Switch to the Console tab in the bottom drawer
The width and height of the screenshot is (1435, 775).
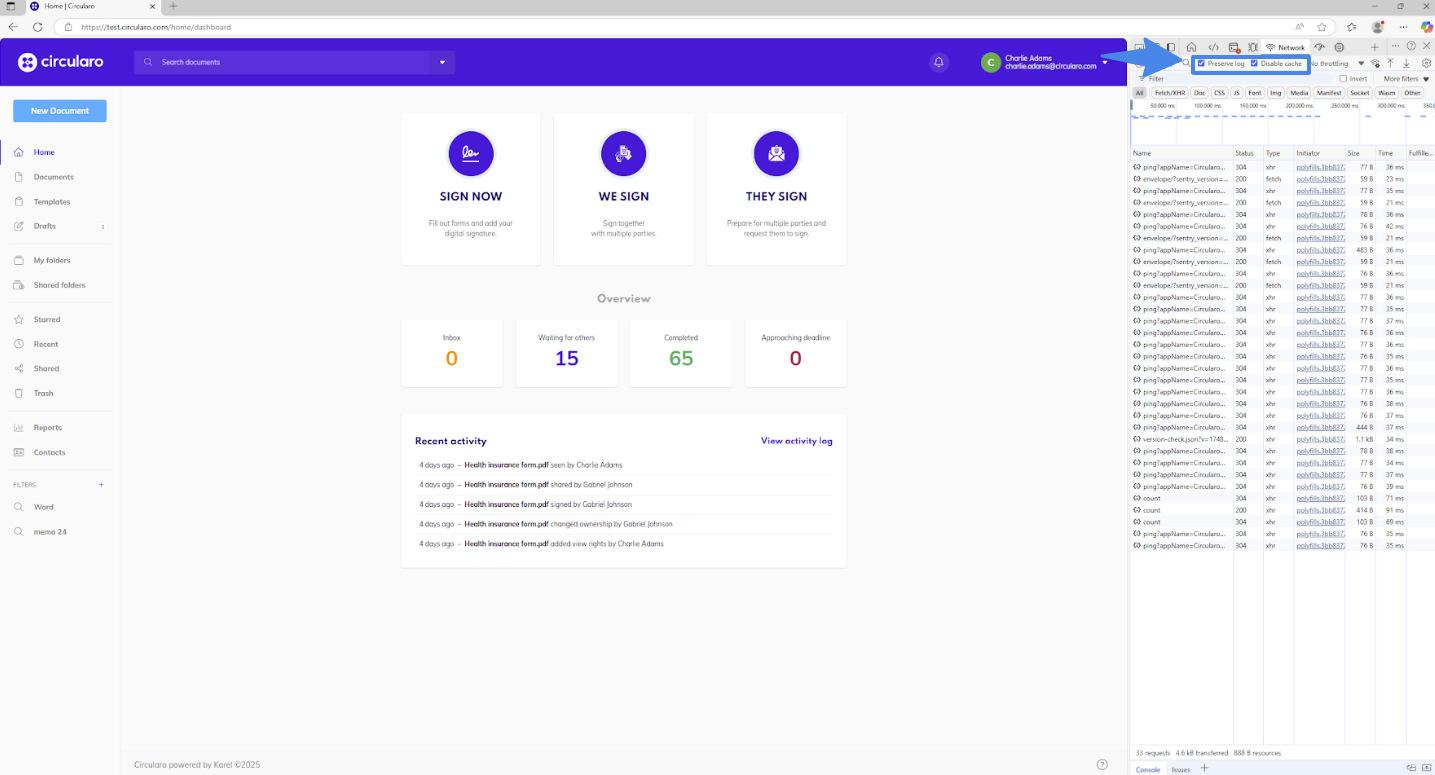point(1148,769)
